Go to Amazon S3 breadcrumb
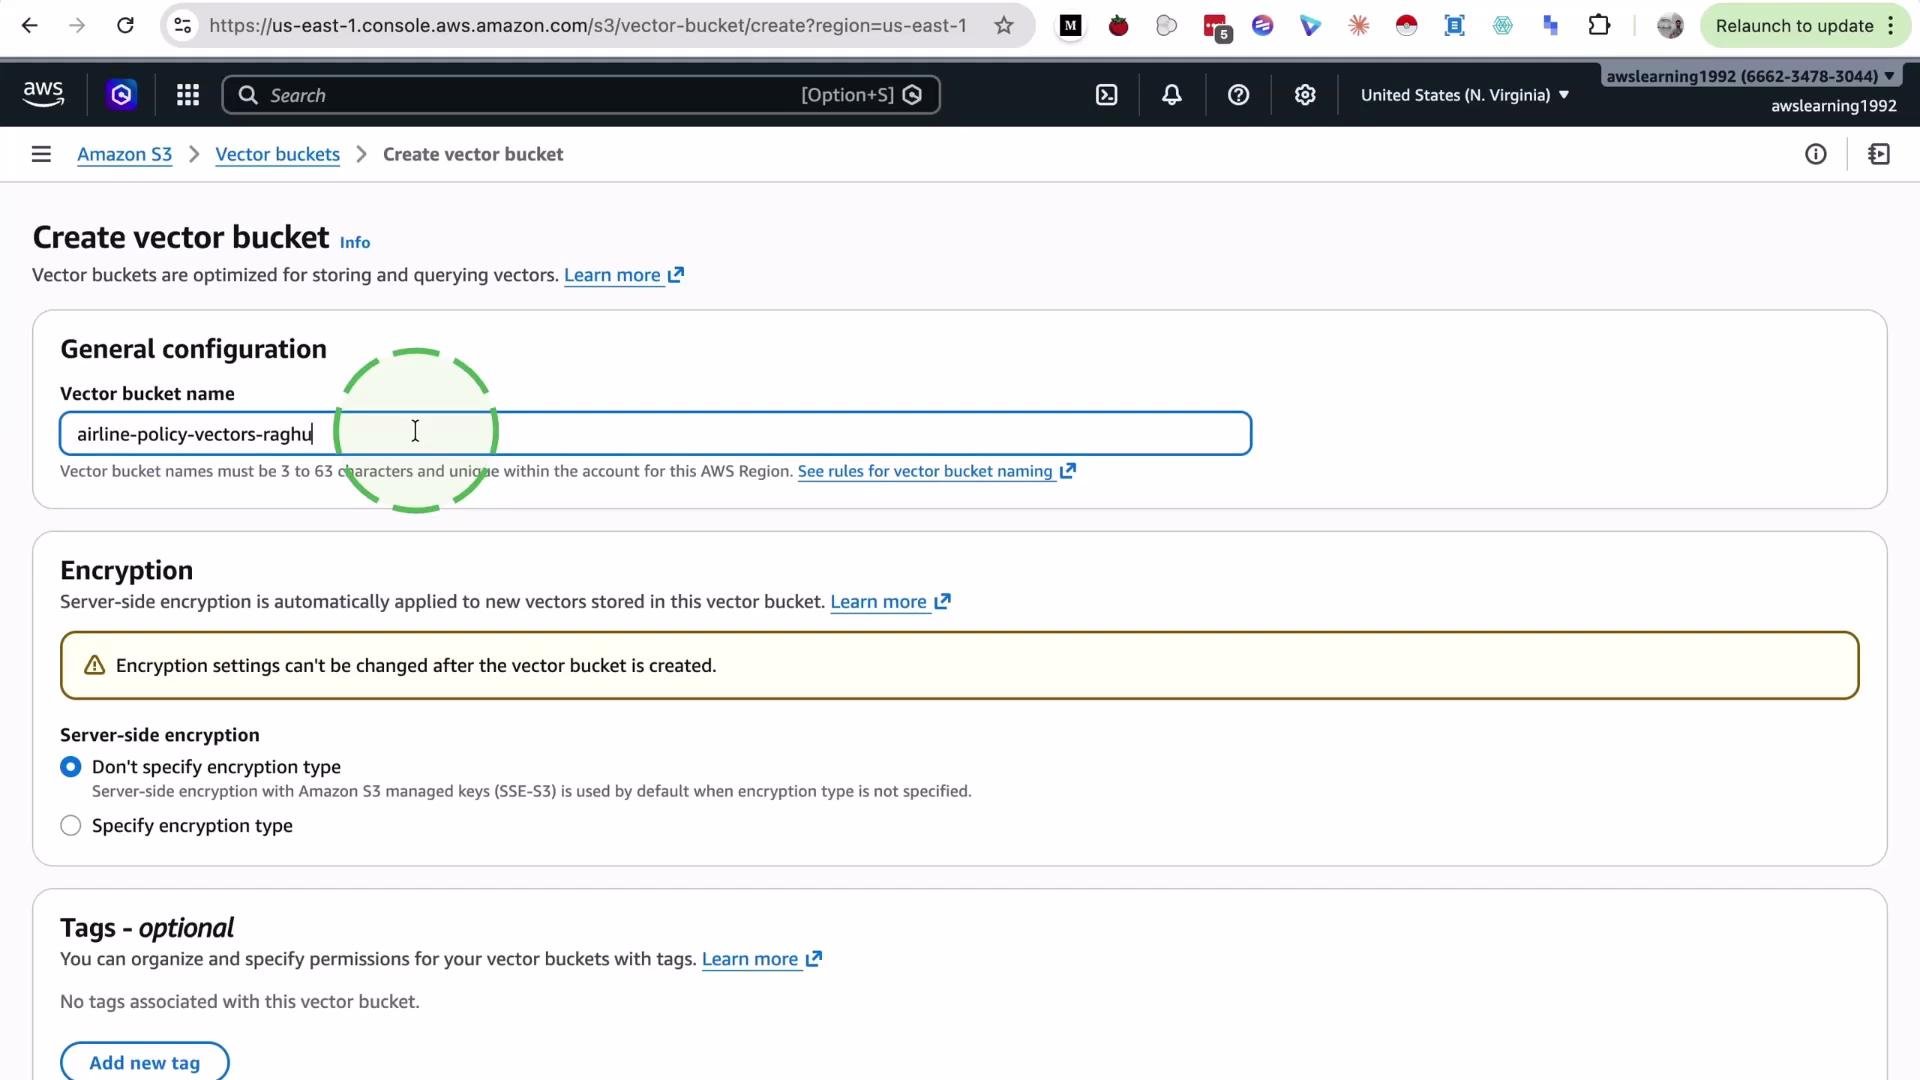The width and height of the screenshot is (1920, 1080). [124, 154]
